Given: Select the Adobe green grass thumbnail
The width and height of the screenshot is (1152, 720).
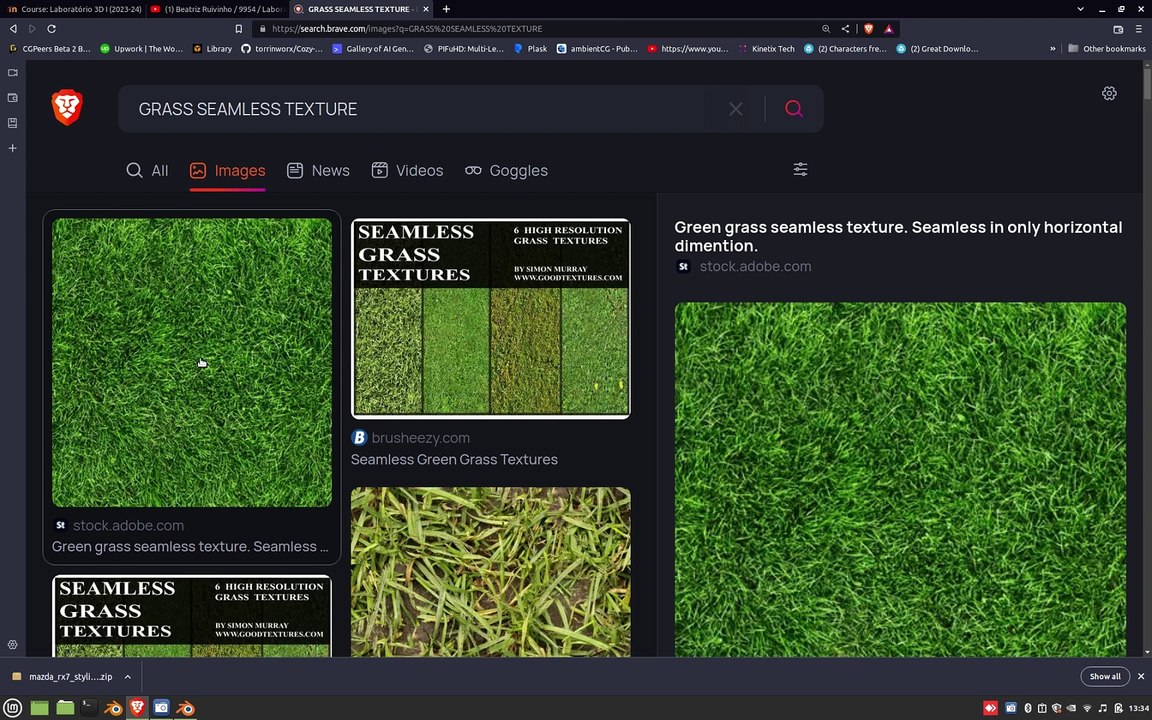Looking at the screenshot, I should coord(192,362).
